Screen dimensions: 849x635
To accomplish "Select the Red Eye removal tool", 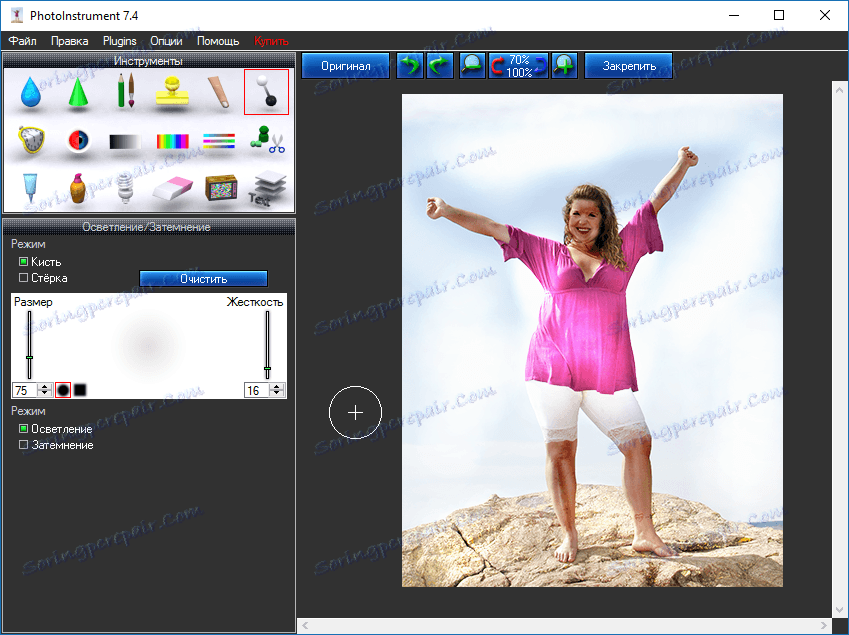I will 79,141.
